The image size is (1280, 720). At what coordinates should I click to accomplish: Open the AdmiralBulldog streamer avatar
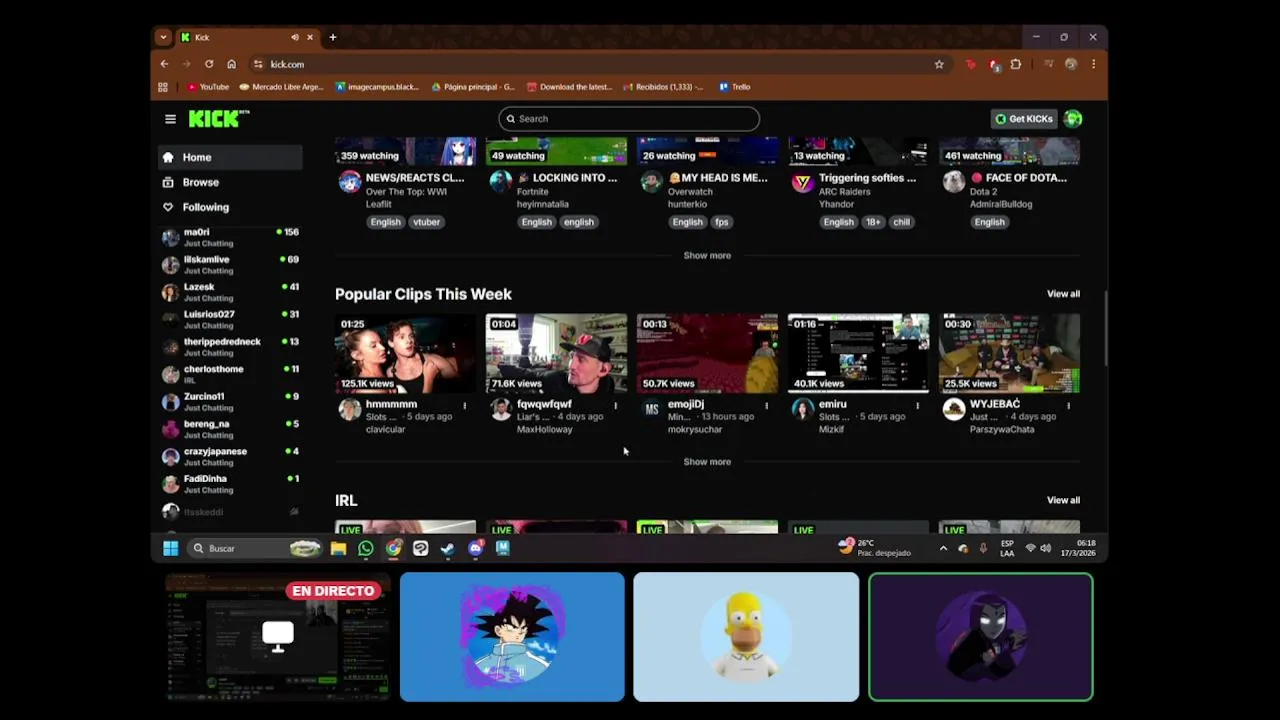(953, 181)
